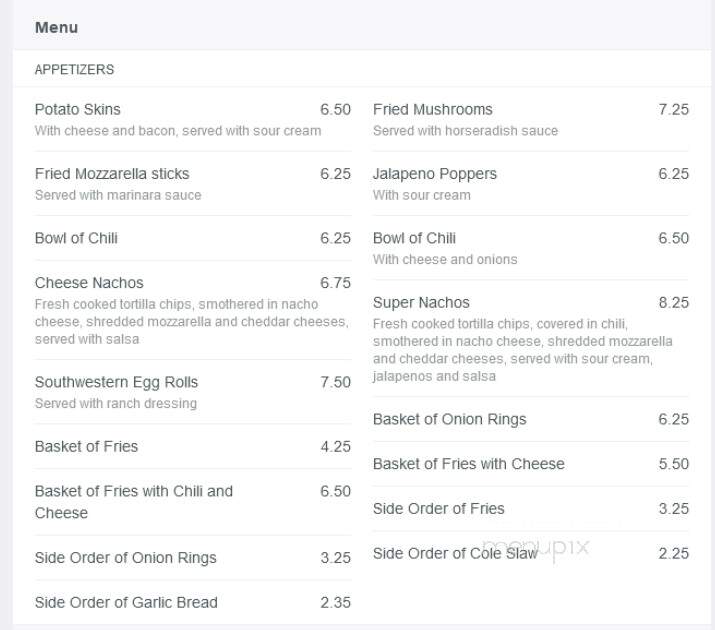
Task: Click Basket of Fries with Cheese
Action: (468, 464)
